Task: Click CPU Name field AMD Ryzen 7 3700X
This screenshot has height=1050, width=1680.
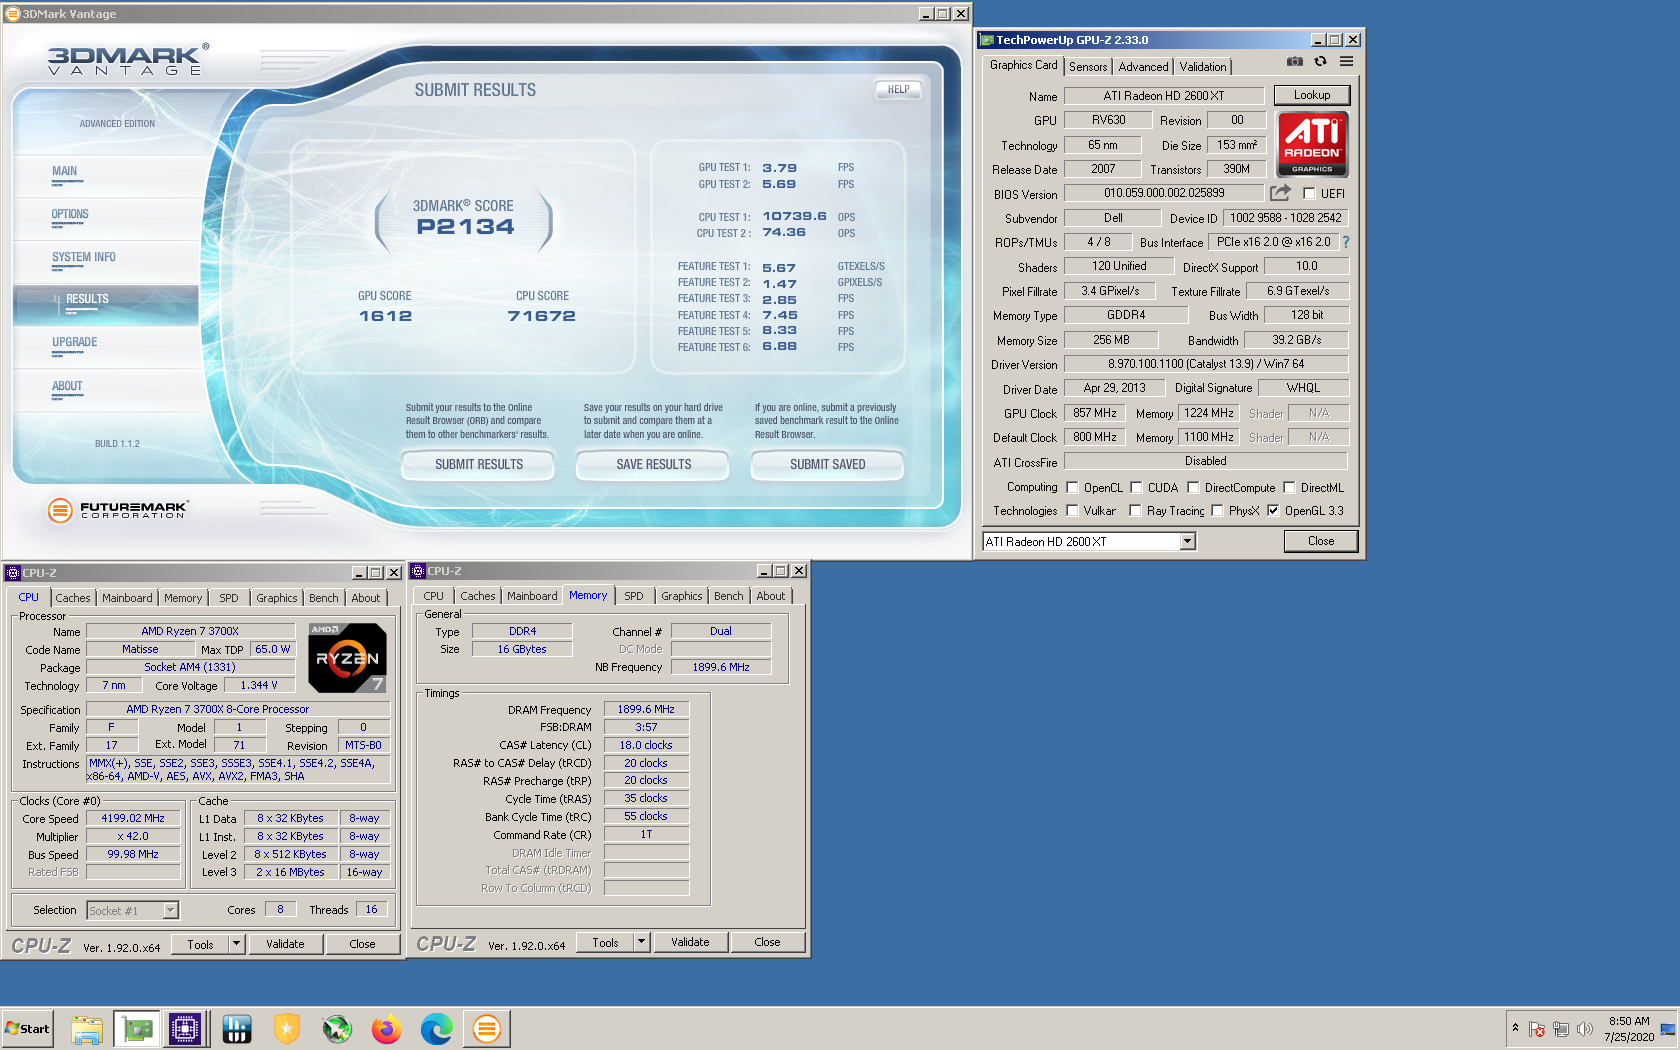Action: coord(190,631)
